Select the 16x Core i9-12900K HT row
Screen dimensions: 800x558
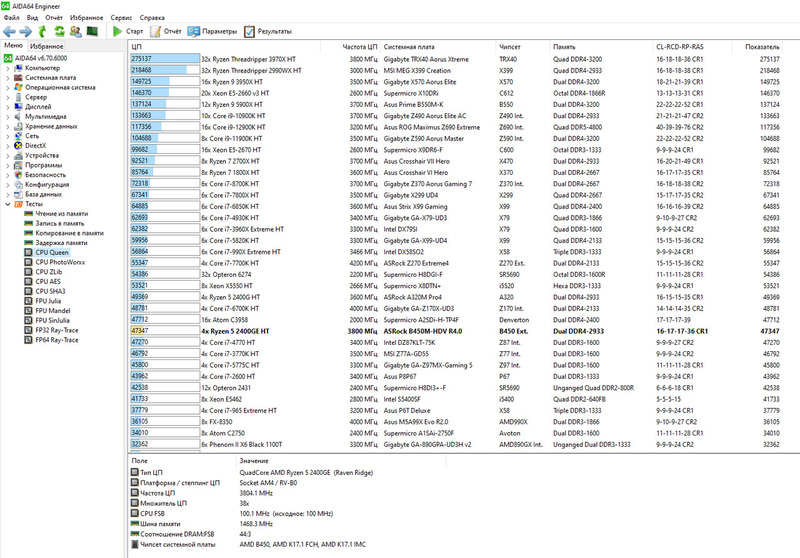point(456,127)
